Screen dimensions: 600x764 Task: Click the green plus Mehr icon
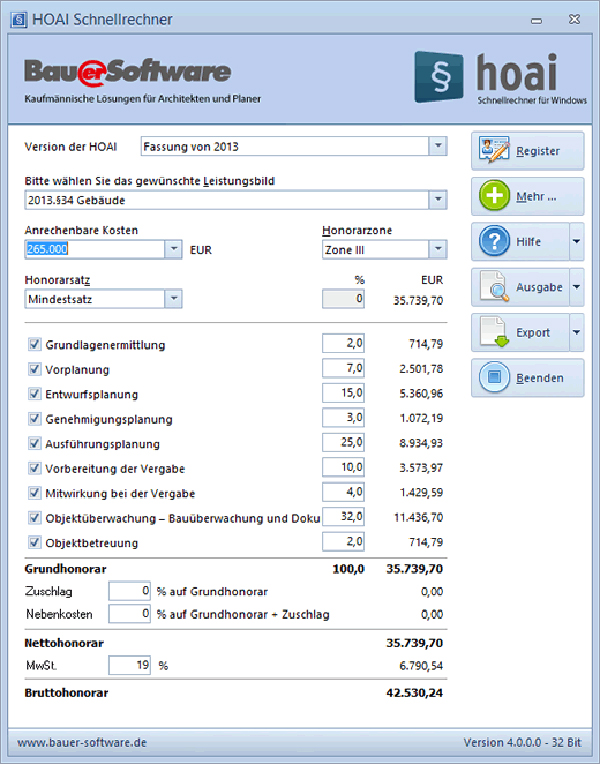pos(494,196)
